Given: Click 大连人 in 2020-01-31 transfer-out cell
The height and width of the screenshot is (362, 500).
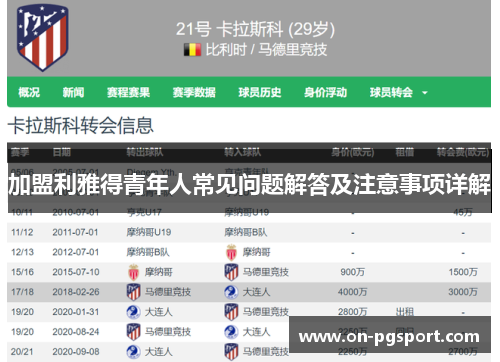Looking at the screenshot, I should (x=158, y=312).
